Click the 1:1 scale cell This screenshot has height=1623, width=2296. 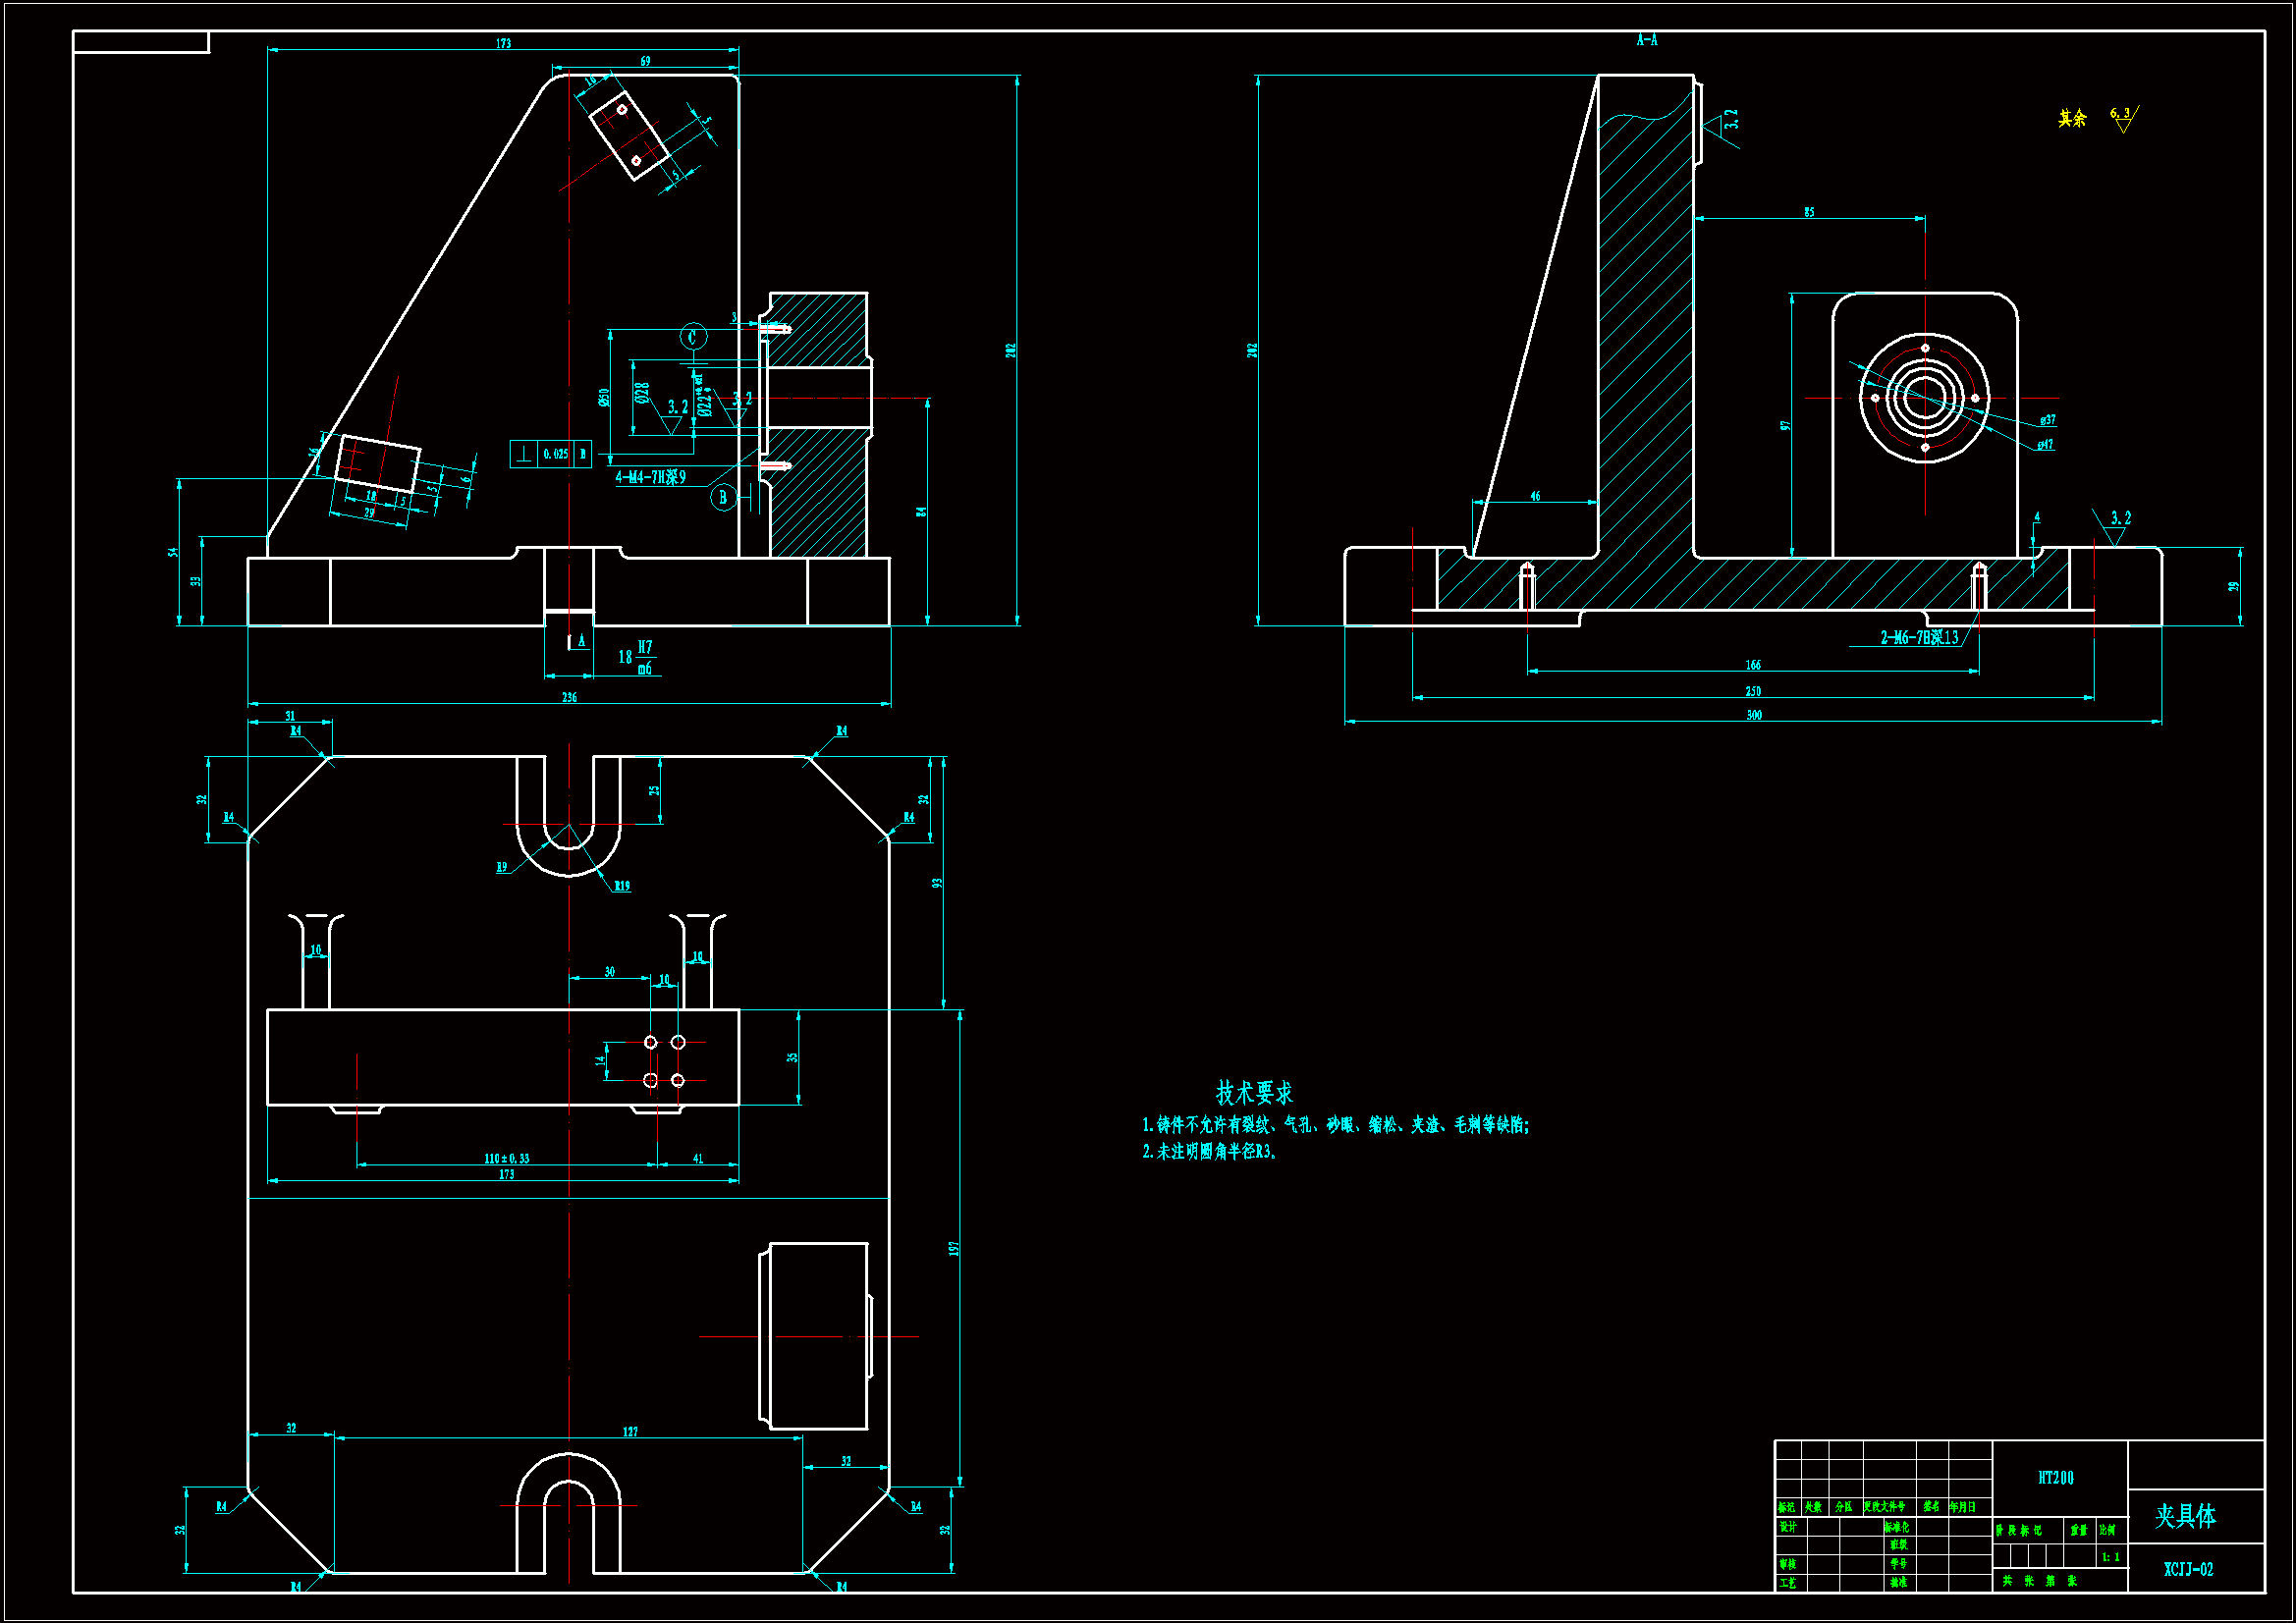pyautogui.click(x=2110, y=1557)
